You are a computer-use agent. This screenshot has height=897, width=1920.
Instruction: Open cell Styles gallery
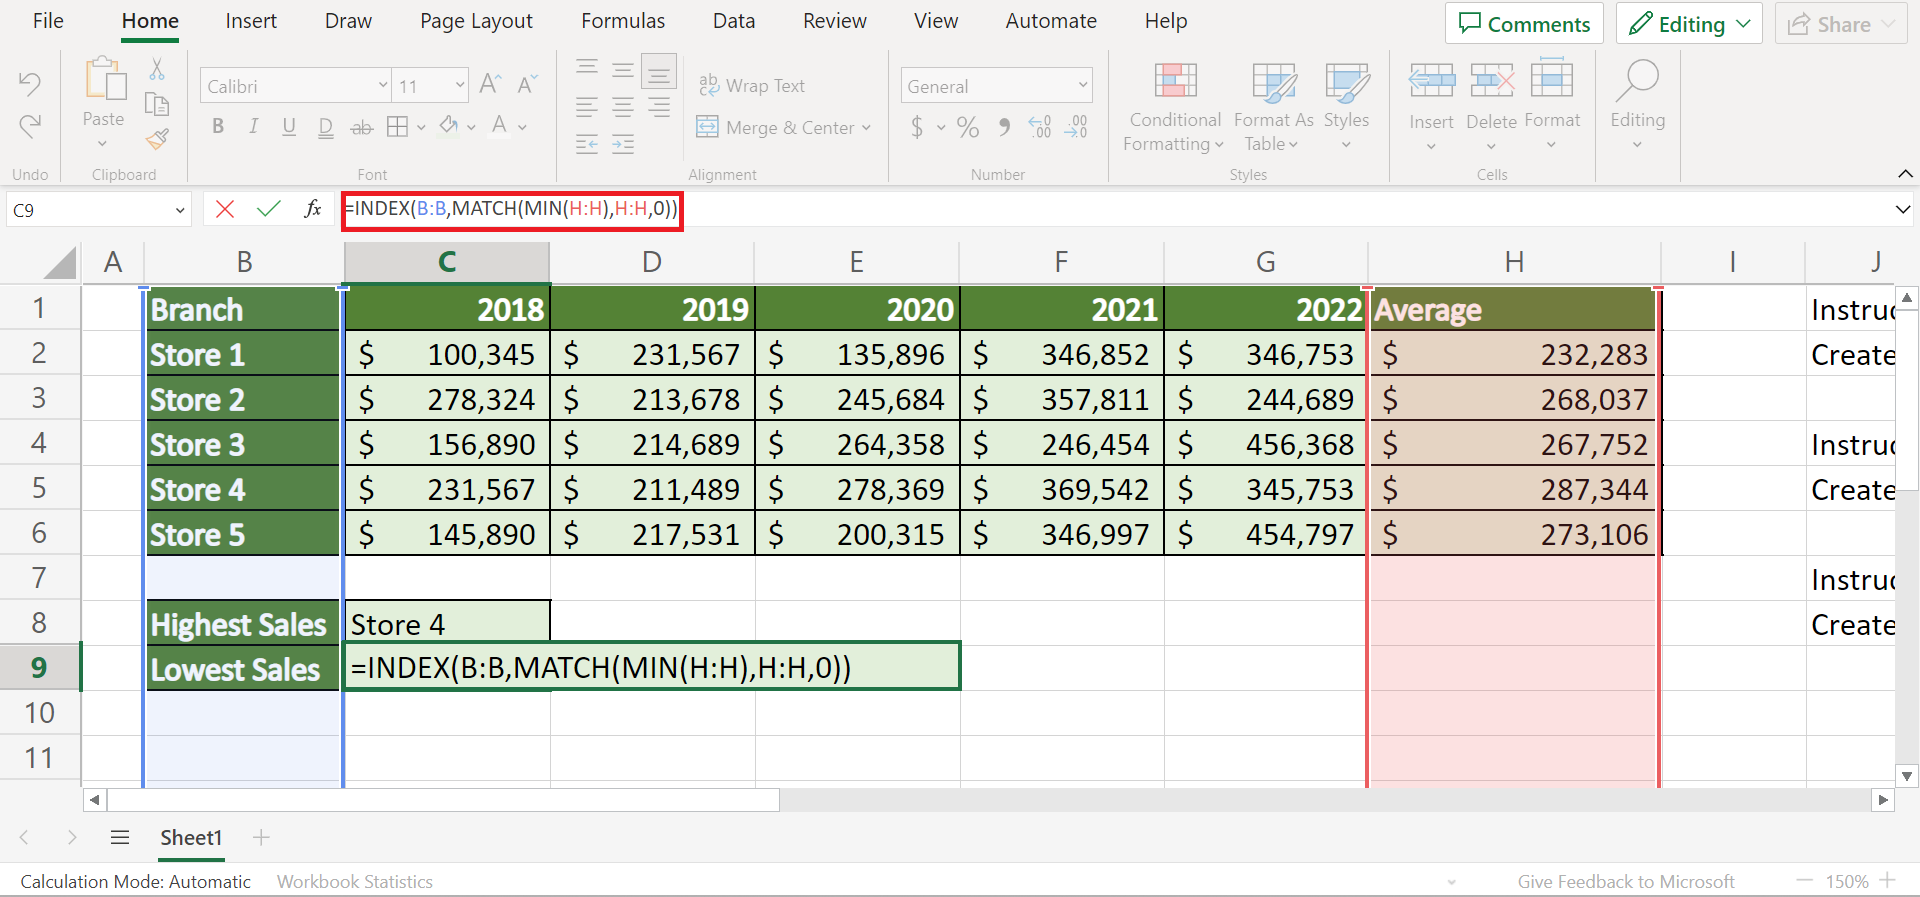[1347, 107]
